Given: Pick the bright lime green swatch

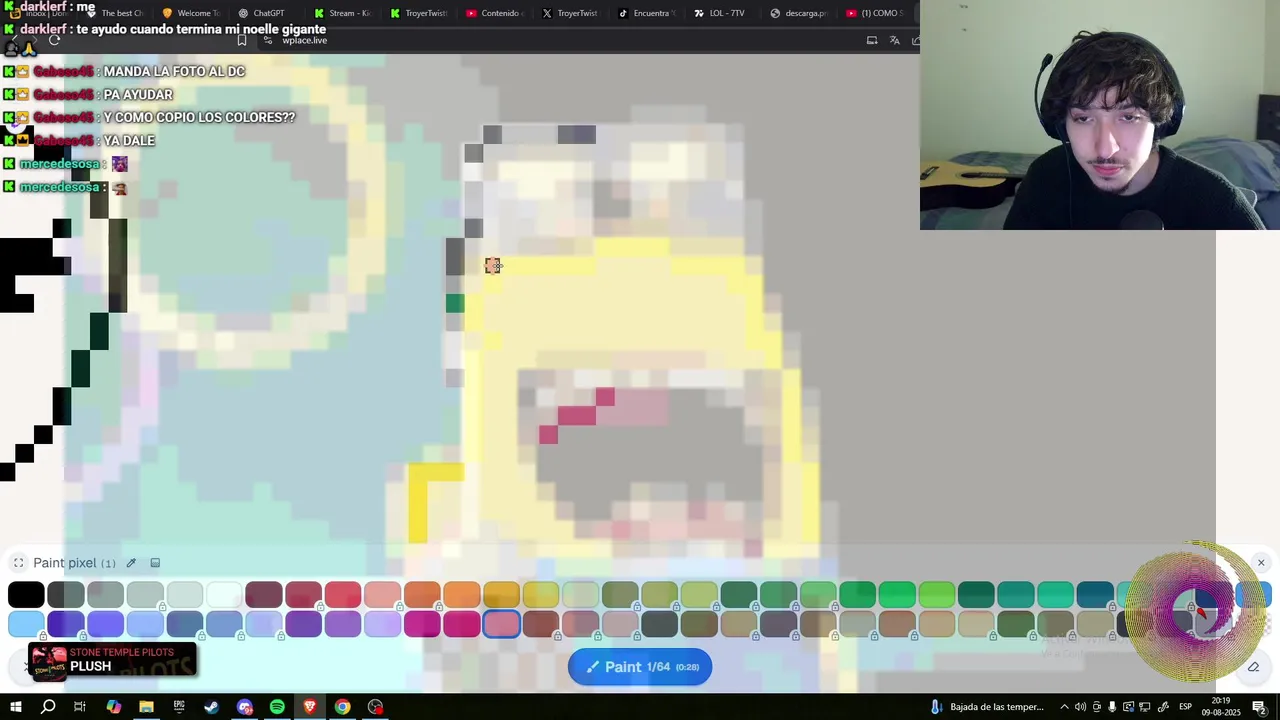Looking at the screenshot, I should pos(937,595).
